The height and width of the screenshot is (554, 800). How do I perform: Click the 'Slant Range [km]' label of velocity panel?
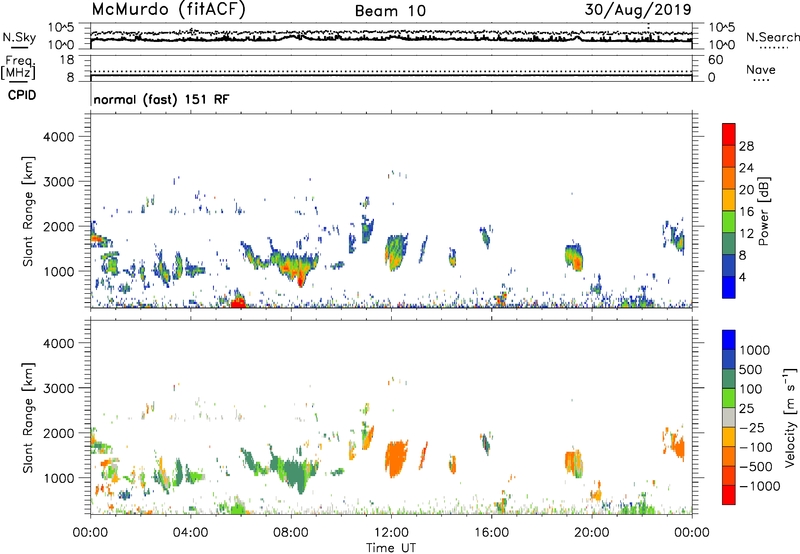point(28,418)
